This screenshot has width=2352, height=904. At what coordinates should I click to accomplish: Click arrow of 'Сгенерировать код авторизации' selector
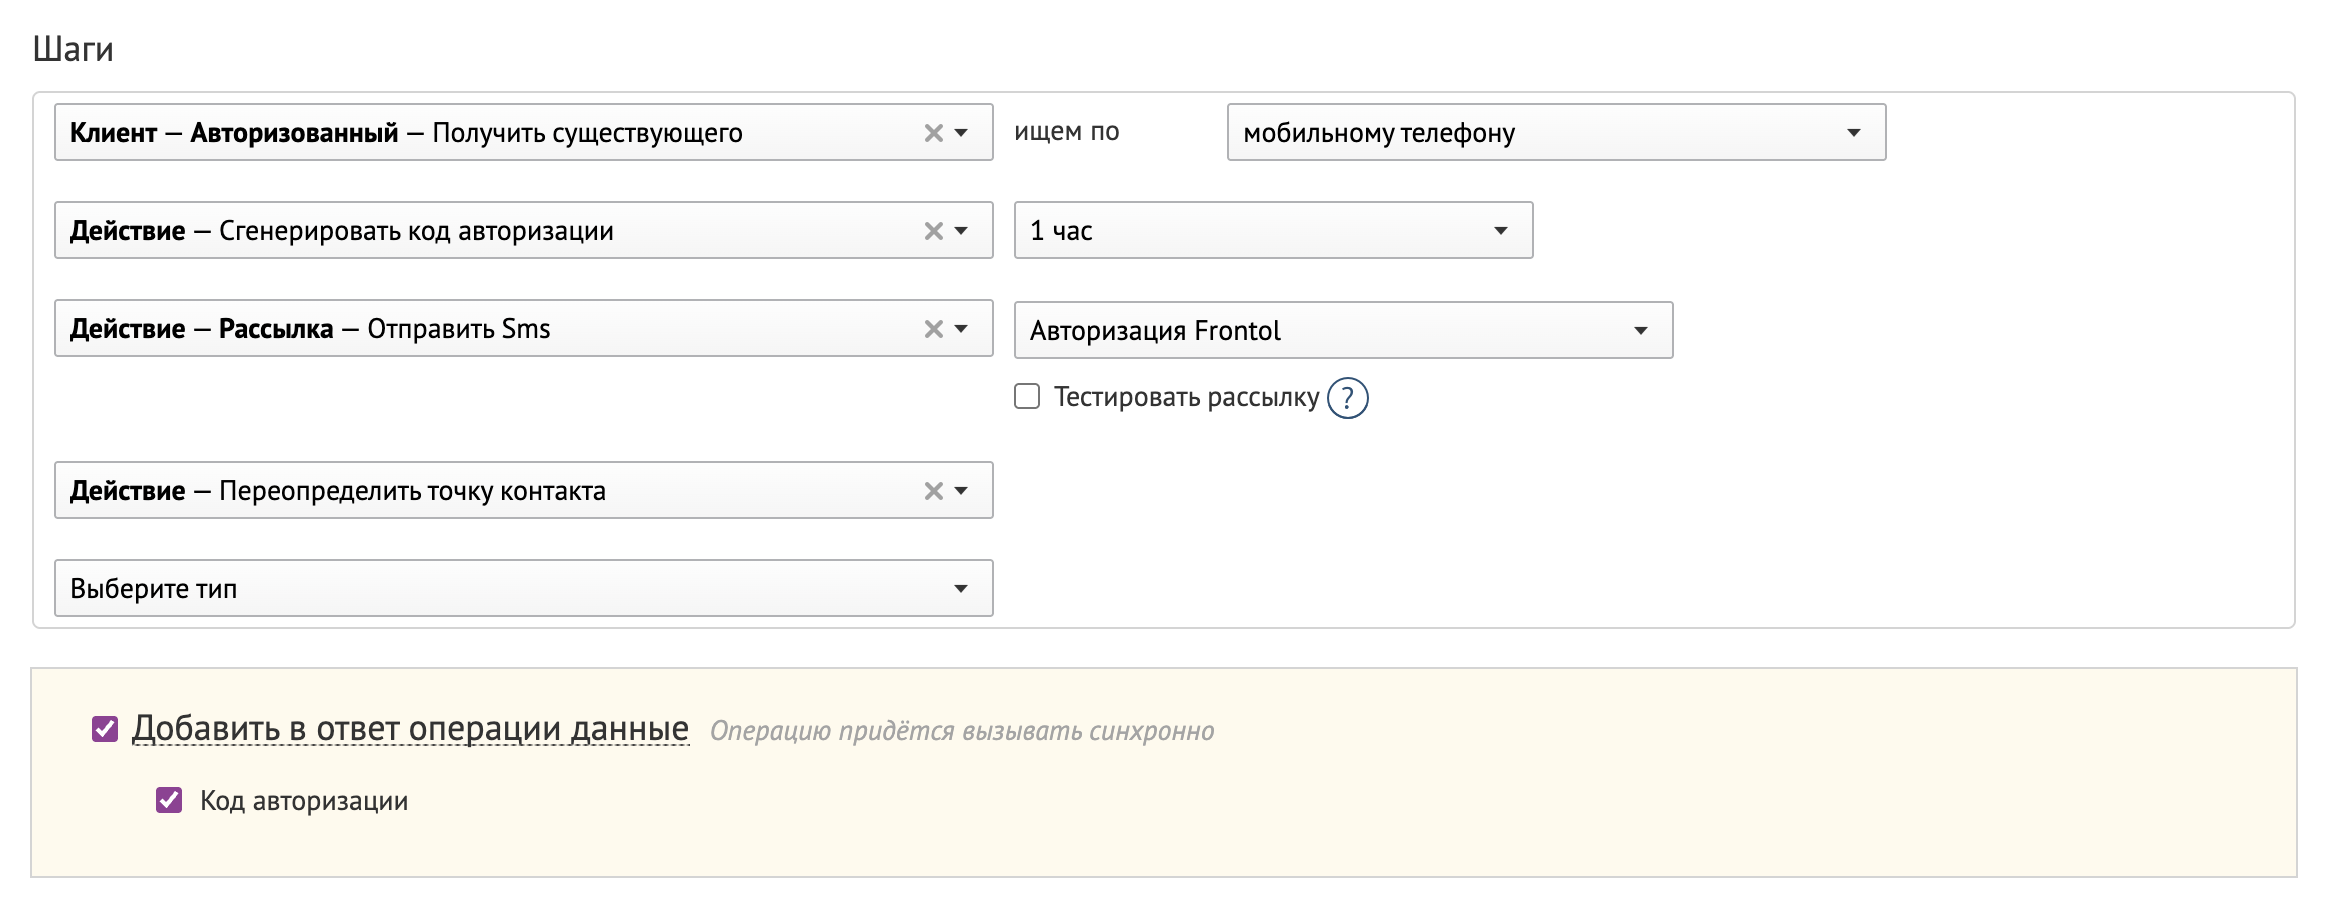tap(961, 231)
